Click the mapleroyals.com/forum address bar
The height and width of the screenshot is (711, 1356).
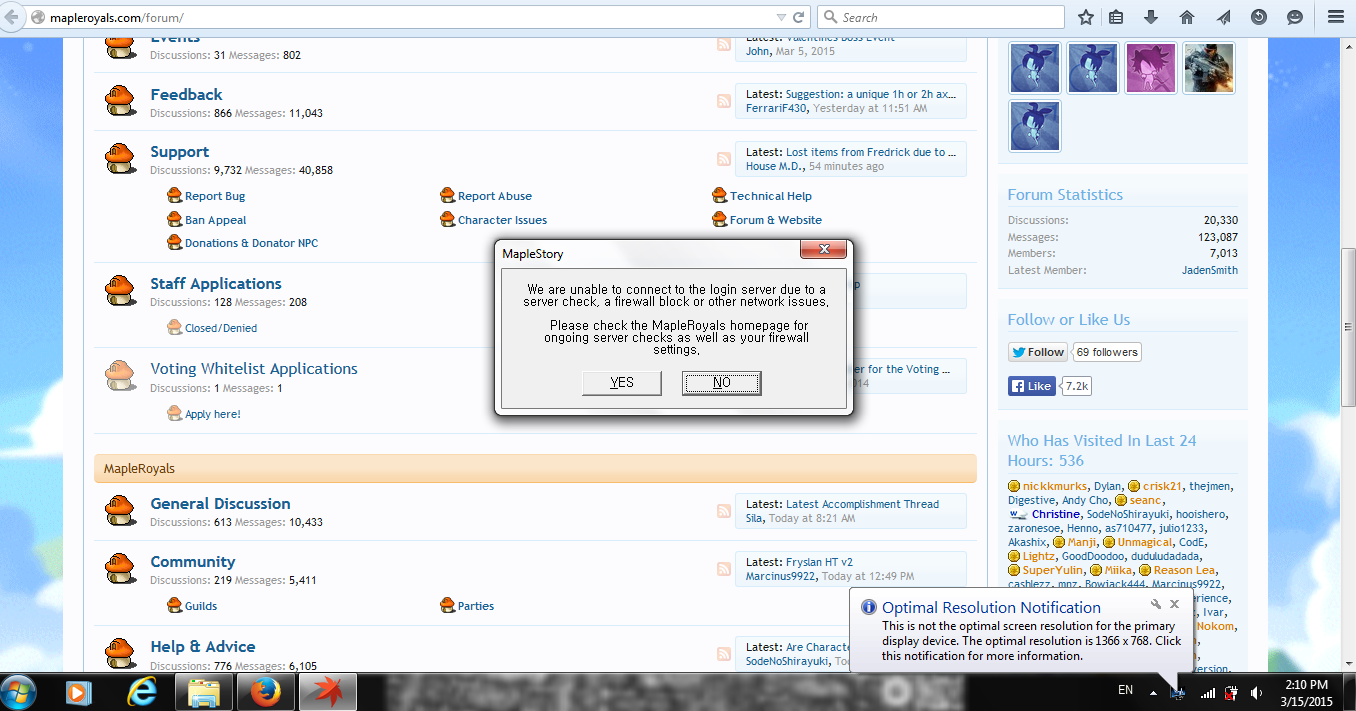tap(400, 18)
